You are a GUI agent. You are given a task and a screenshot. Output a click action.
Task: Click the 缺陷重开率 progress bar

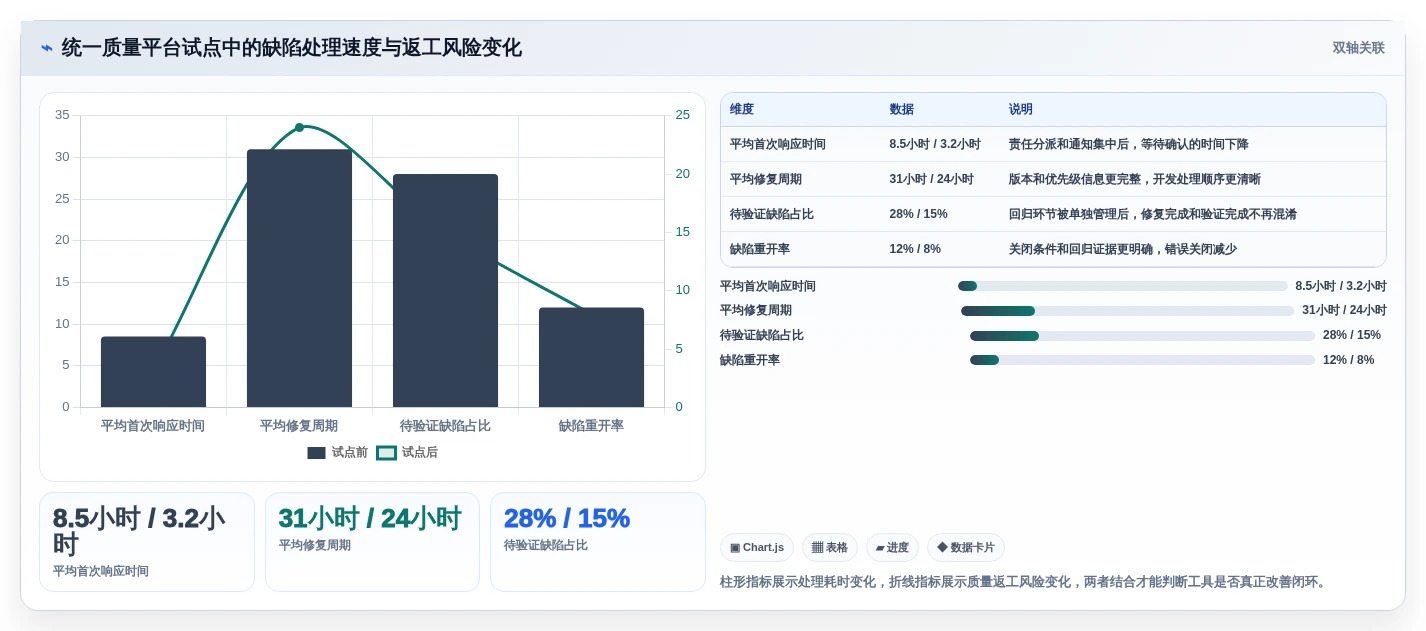[x=1142, y=360]
